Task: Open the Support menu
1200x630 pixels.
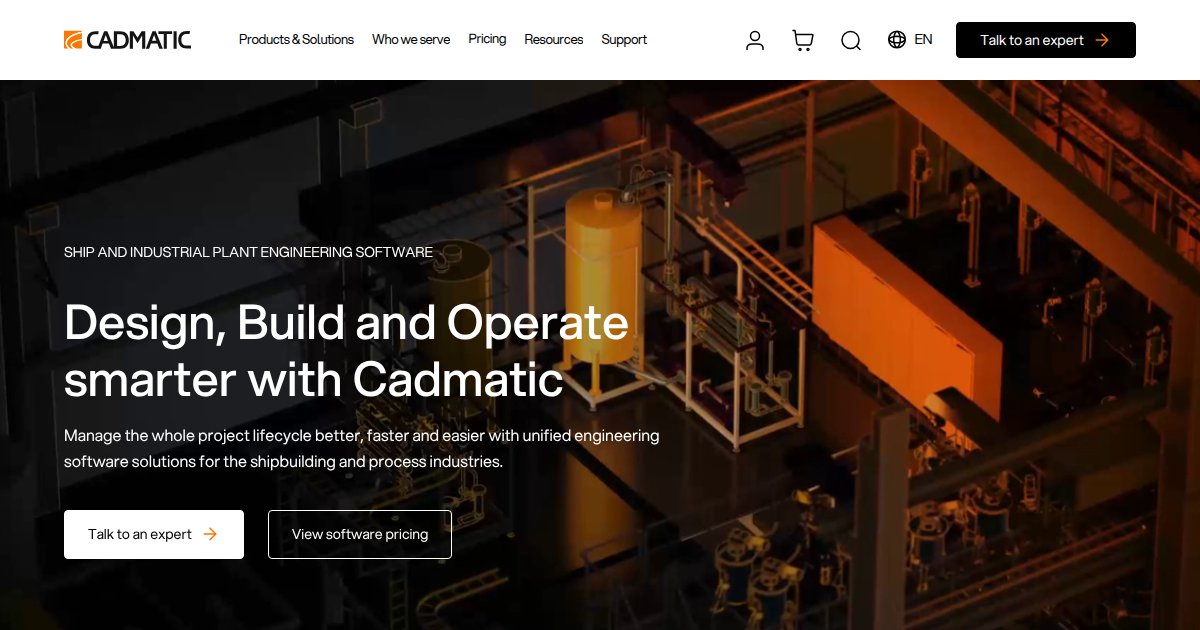Action: tap(624, 39)
